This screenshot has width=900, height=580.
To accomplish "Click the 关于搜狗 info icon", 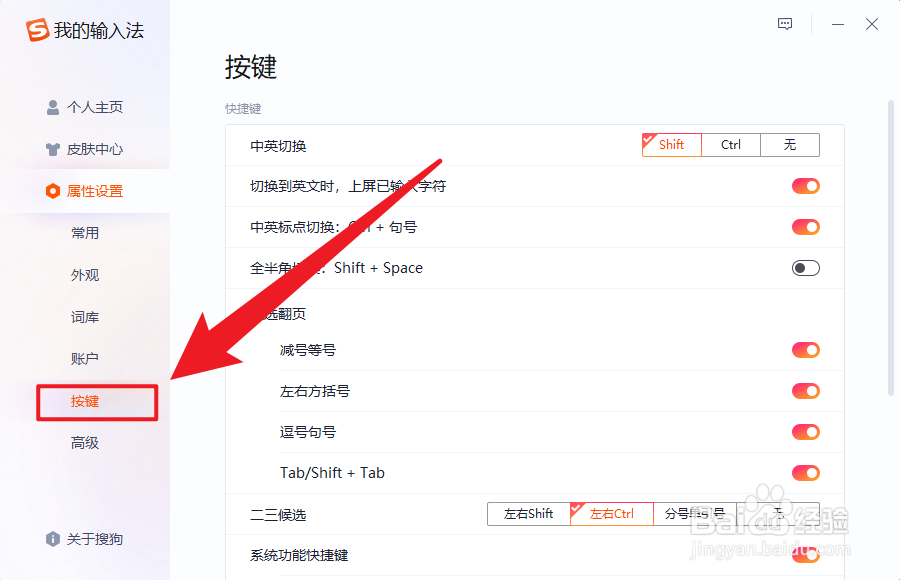I will point(52,539).
